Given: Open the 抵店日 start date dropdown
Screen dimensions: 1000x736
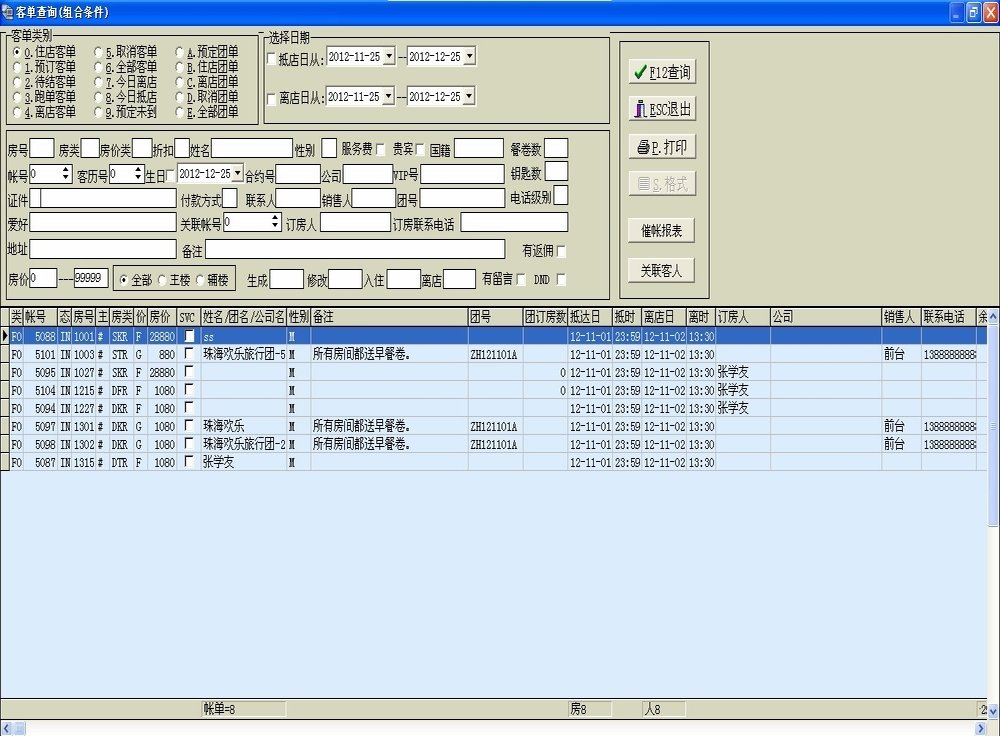Looking at the screenshot, I should pyautogui.click(x=389, y=56).
